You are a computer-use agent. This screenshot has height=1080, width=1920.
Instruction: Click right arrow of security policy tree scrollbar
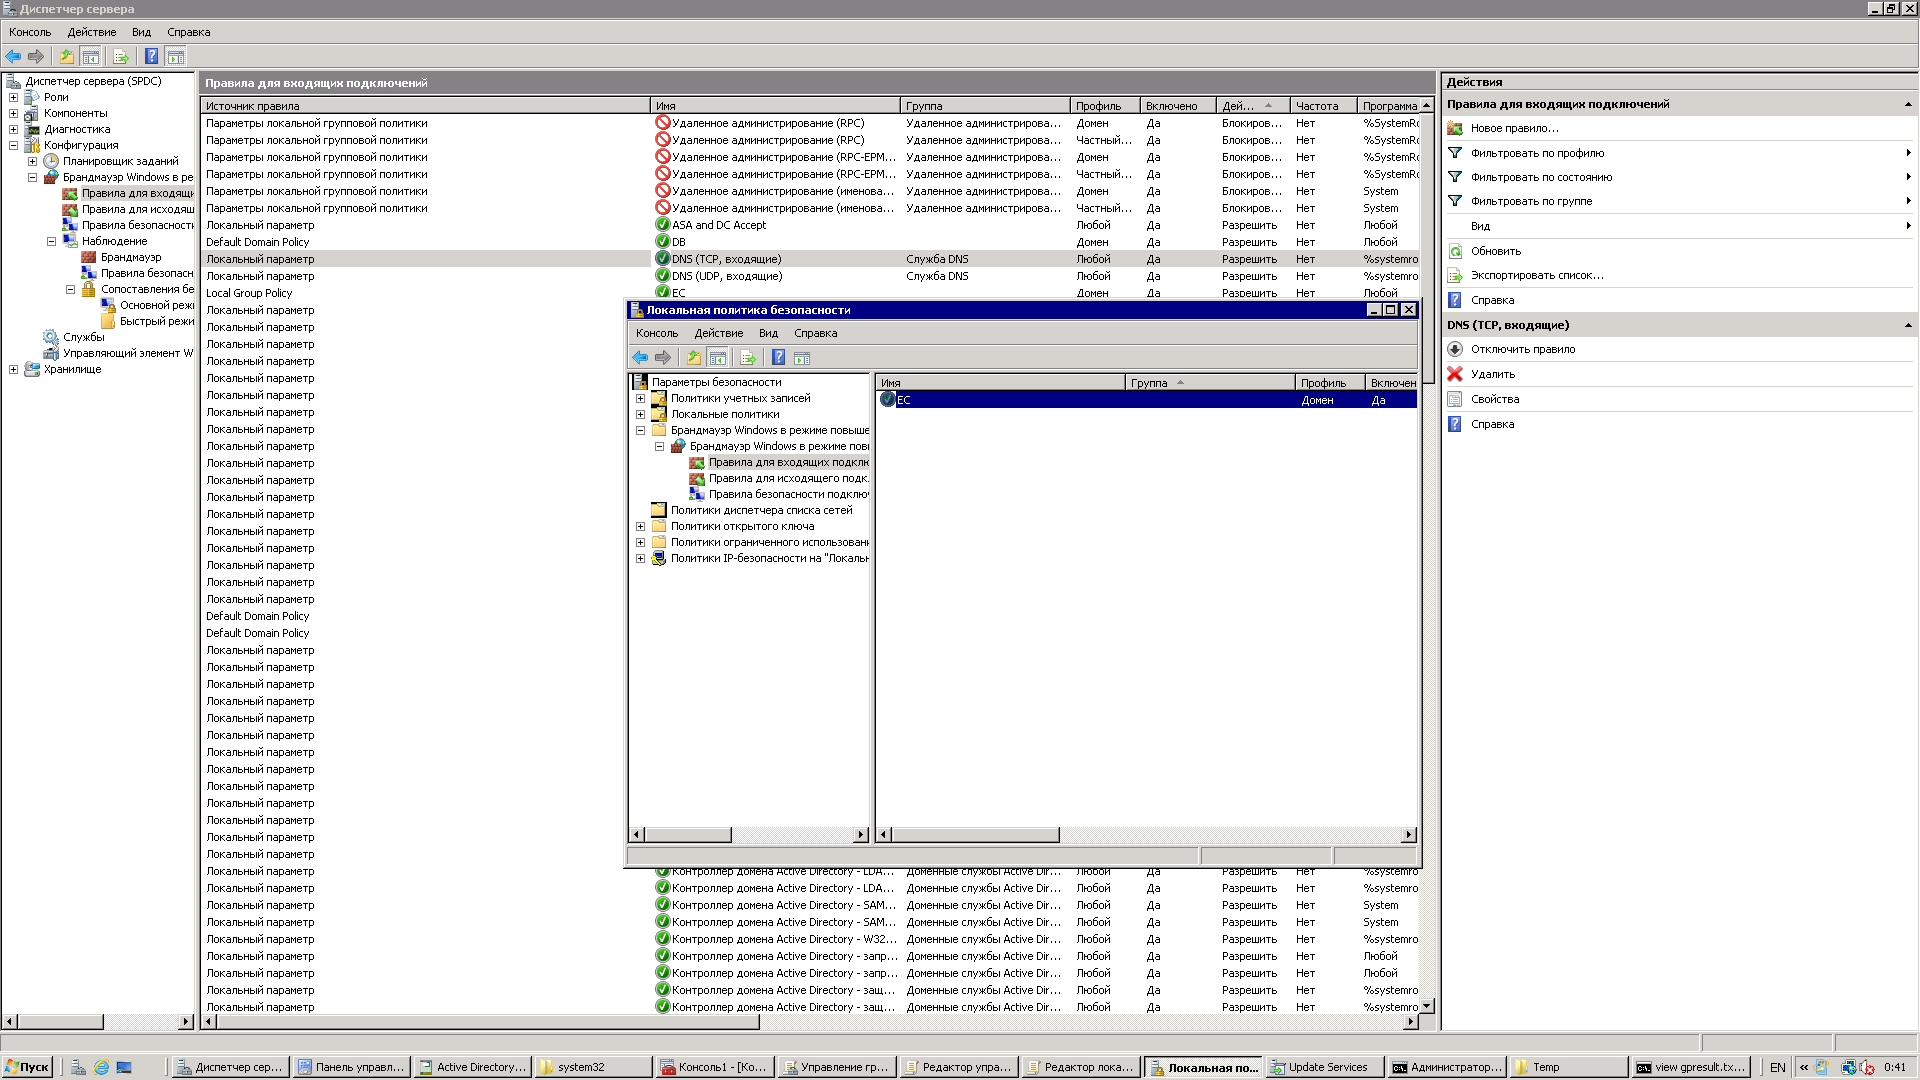[861, 835]
